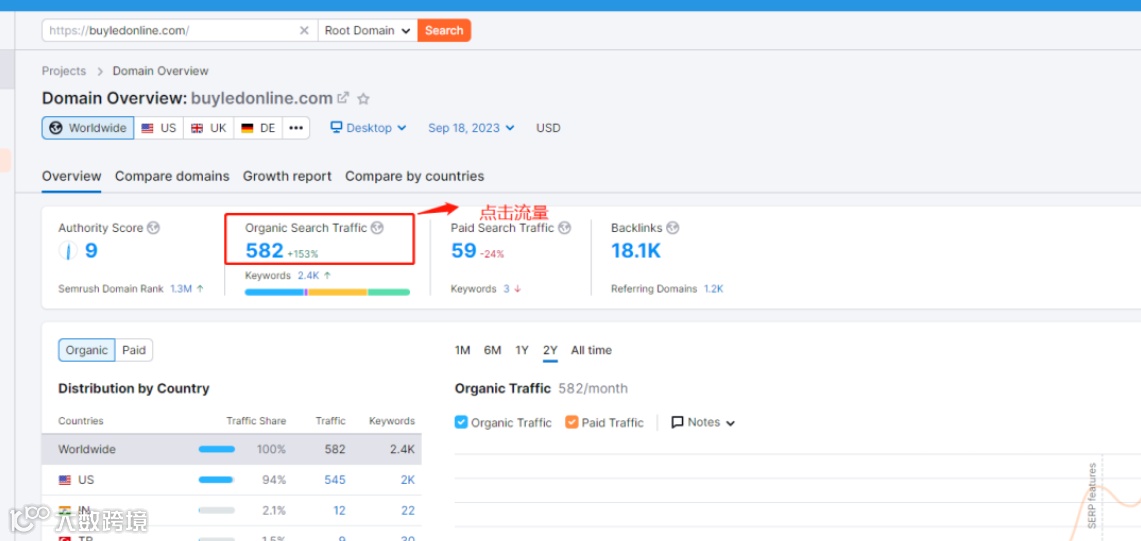The height and width of the screenshot is (541, 1141).
Task: Open more countries ellipsis button
Action: point(295,128)
